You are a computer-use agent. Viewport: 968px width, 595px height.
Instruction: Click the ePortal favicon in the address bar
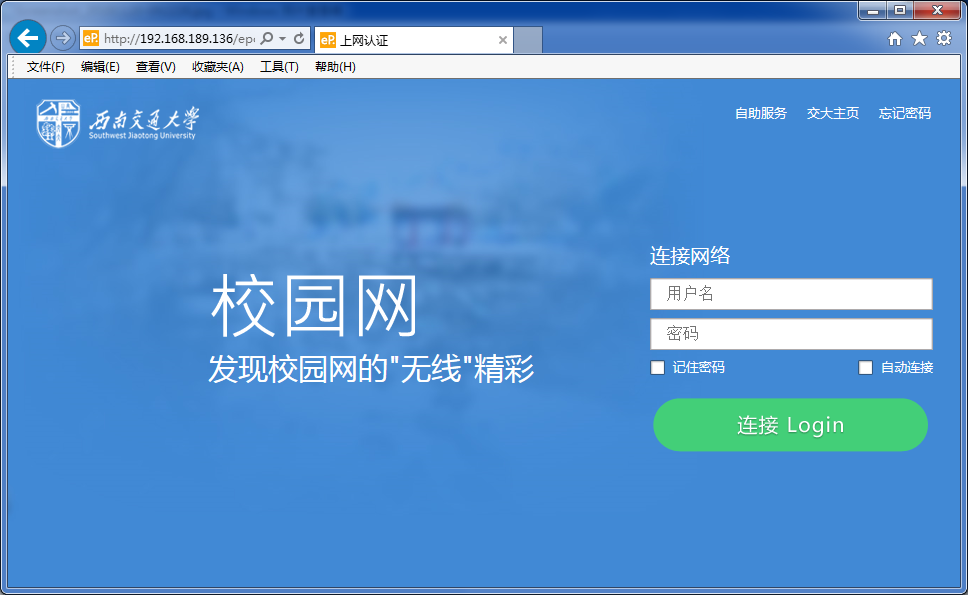click(90, 38)
